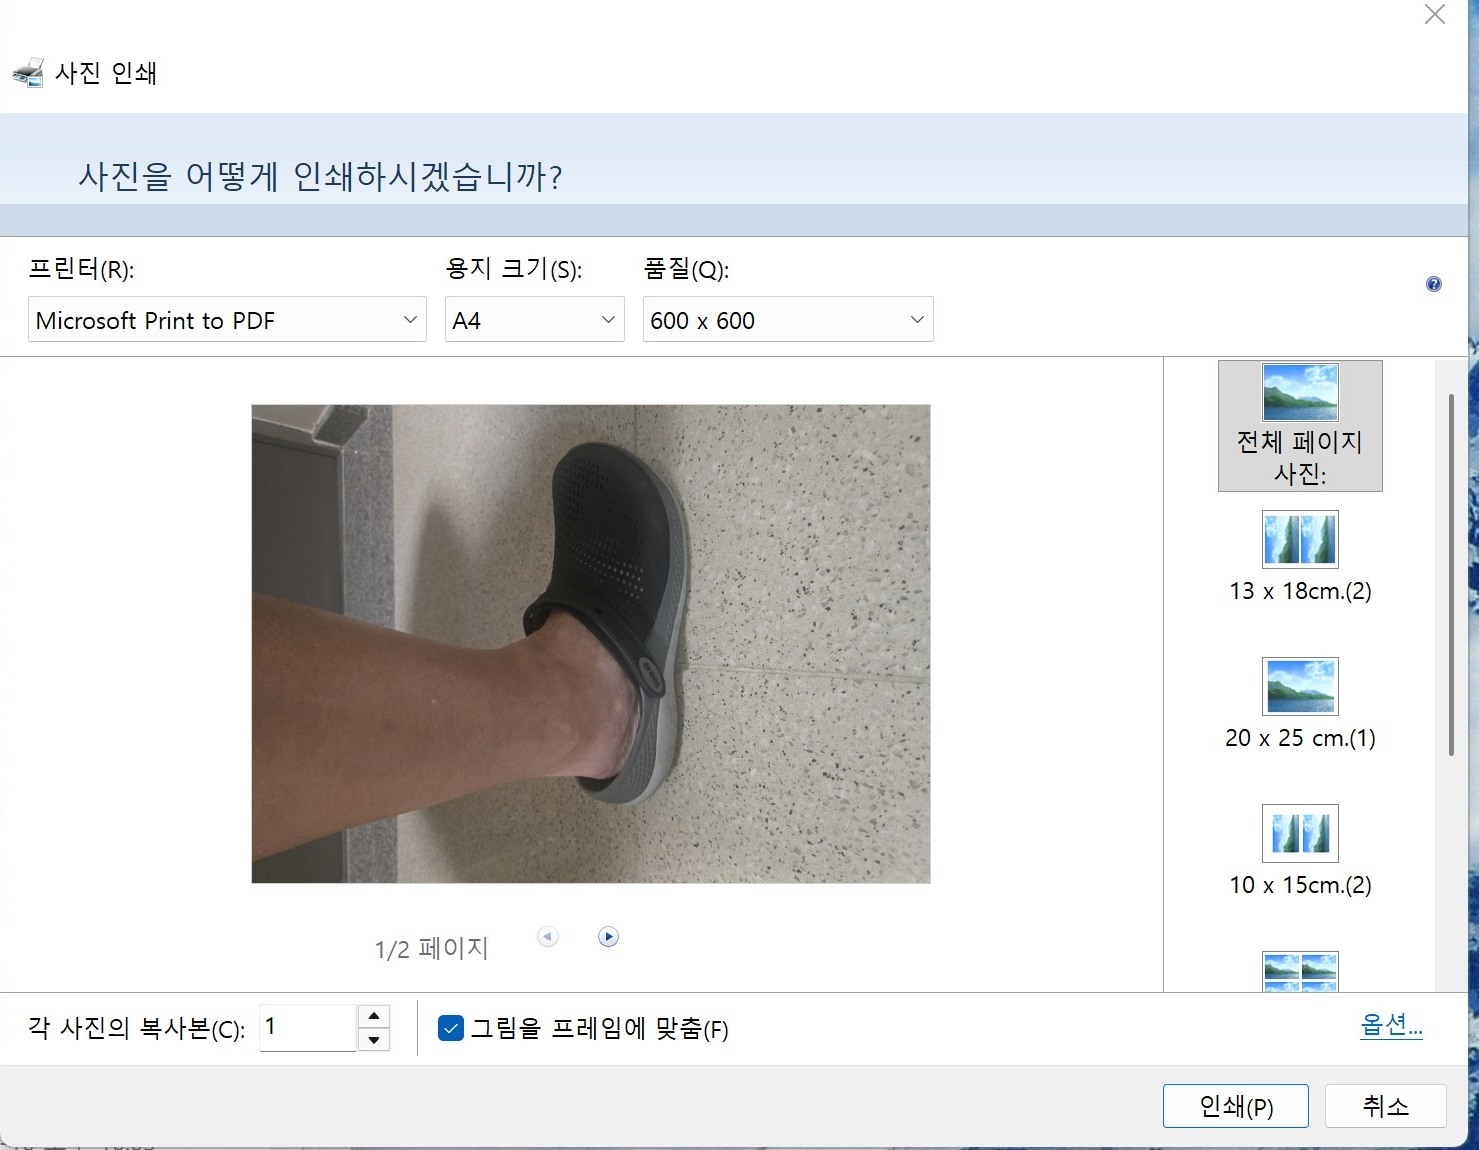Click the shoe photo print preview
This screenshot has width=1479, height=1150.
pos(591,644)
